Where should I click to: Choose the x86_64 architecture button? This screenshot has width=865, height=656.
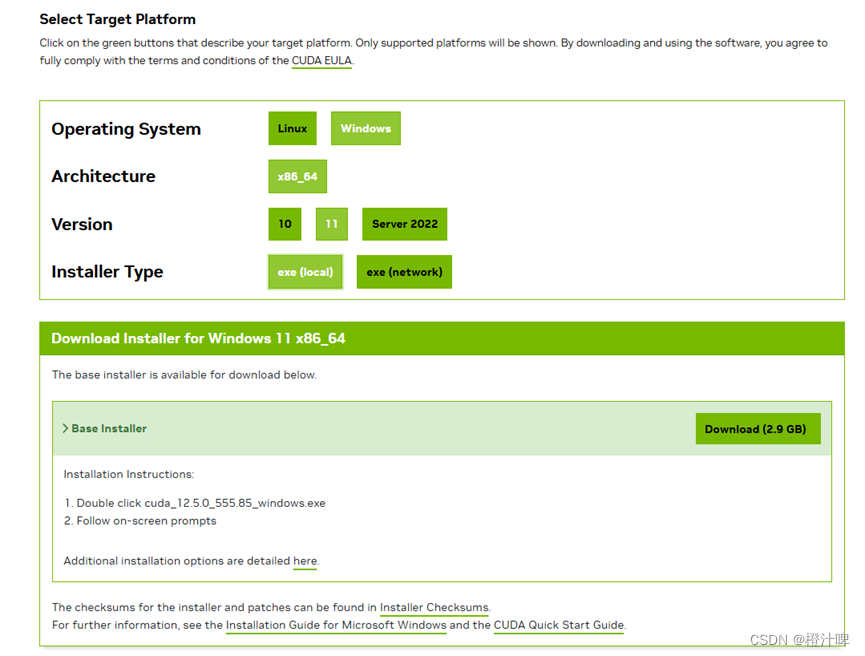click(x=297, y=177)
